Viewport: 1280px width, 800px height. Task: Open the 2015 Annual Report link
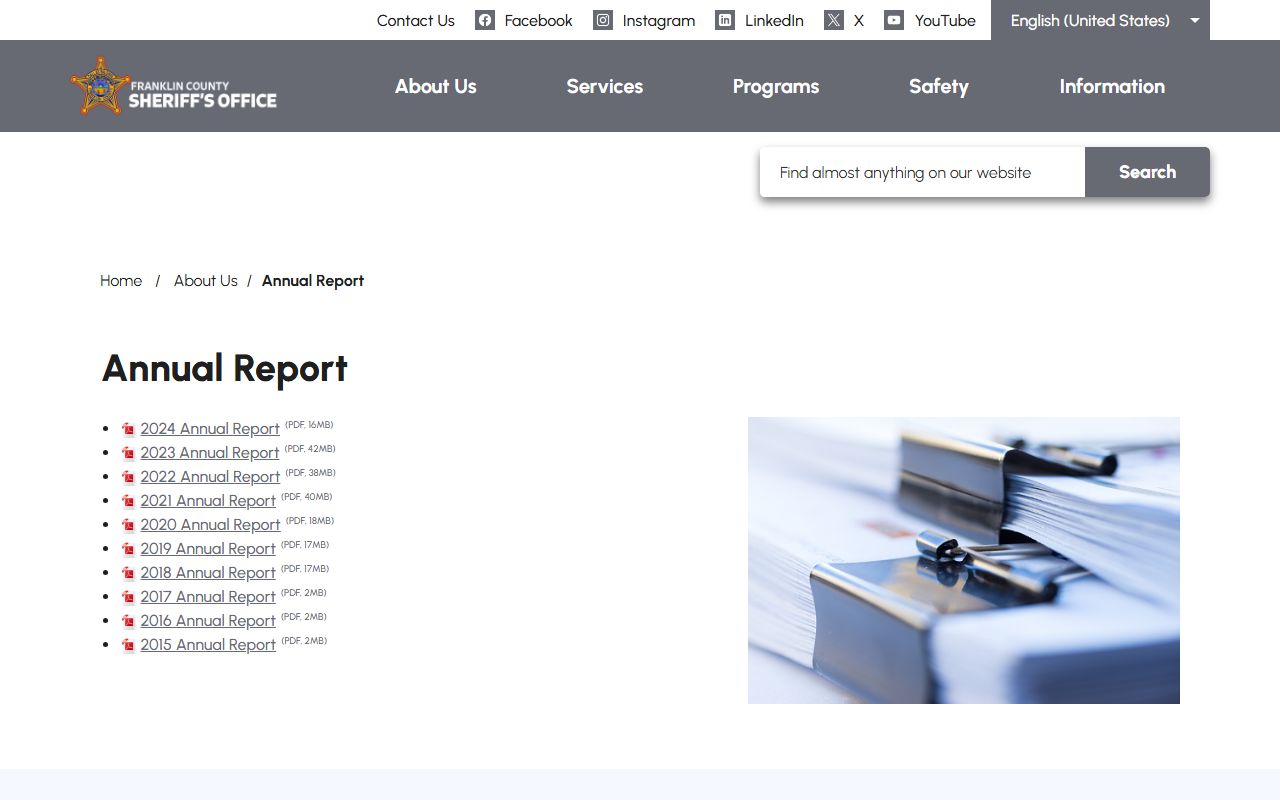pyautogui.click(x=208, y=645)
